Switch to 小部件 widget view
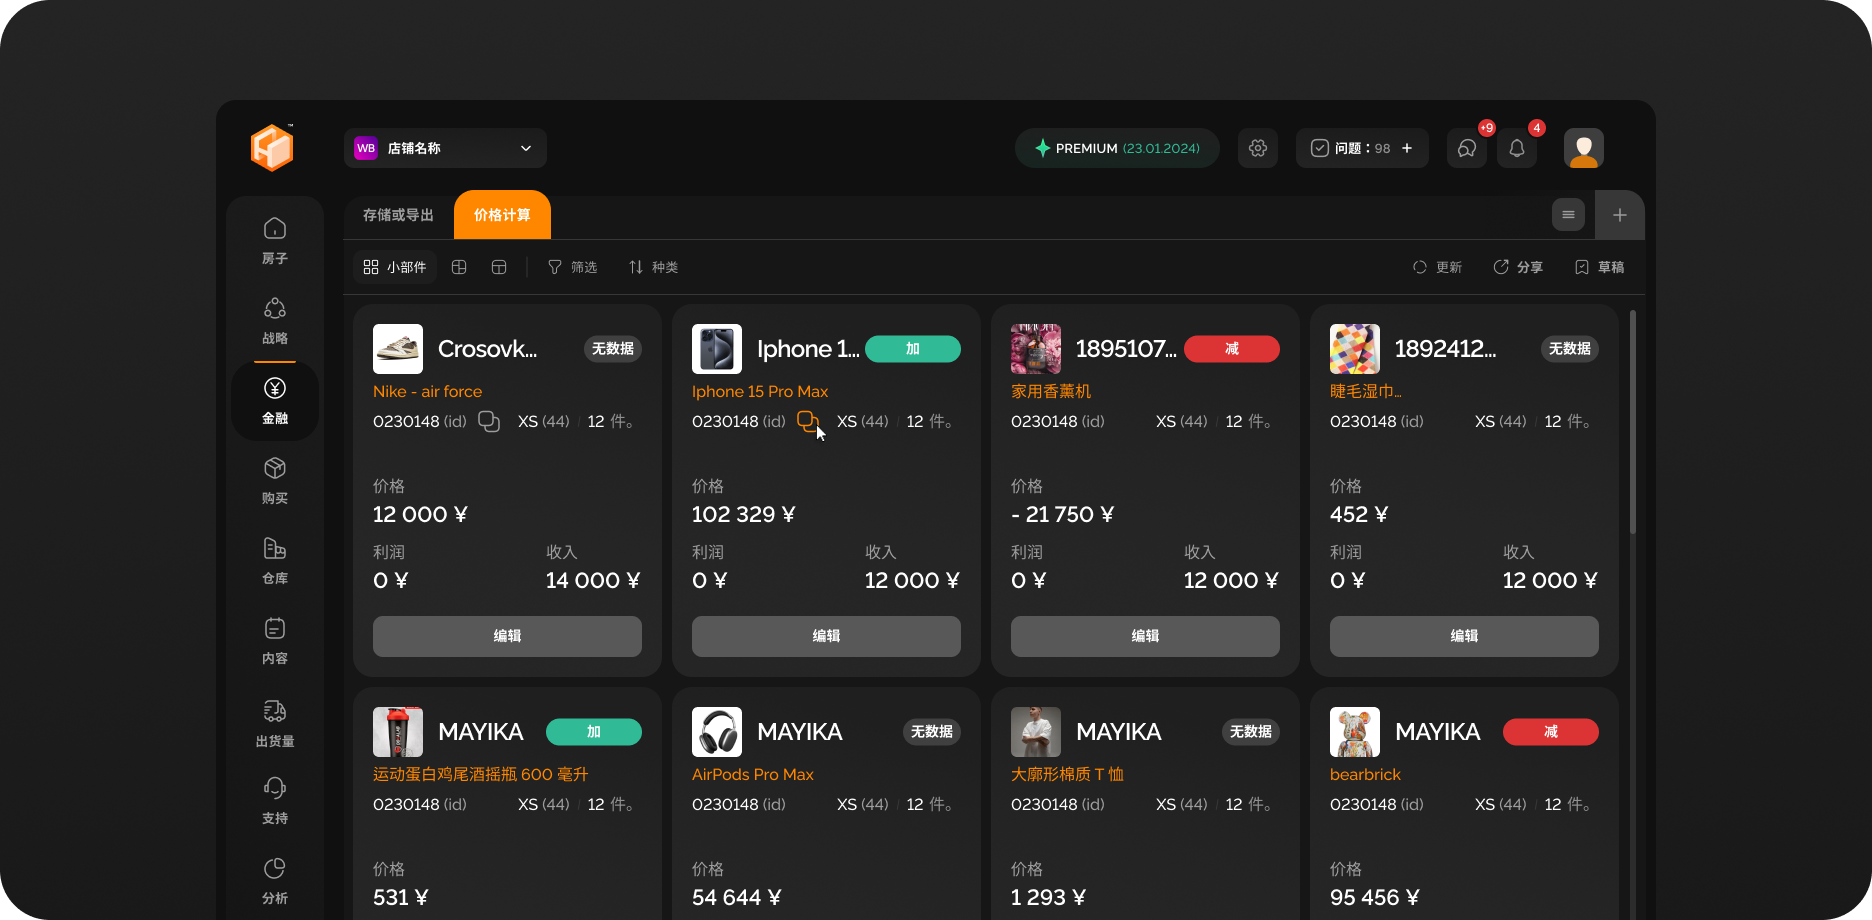Image resolution: width=1872 pixels, height=920 pixels. (x=395, y=267)
